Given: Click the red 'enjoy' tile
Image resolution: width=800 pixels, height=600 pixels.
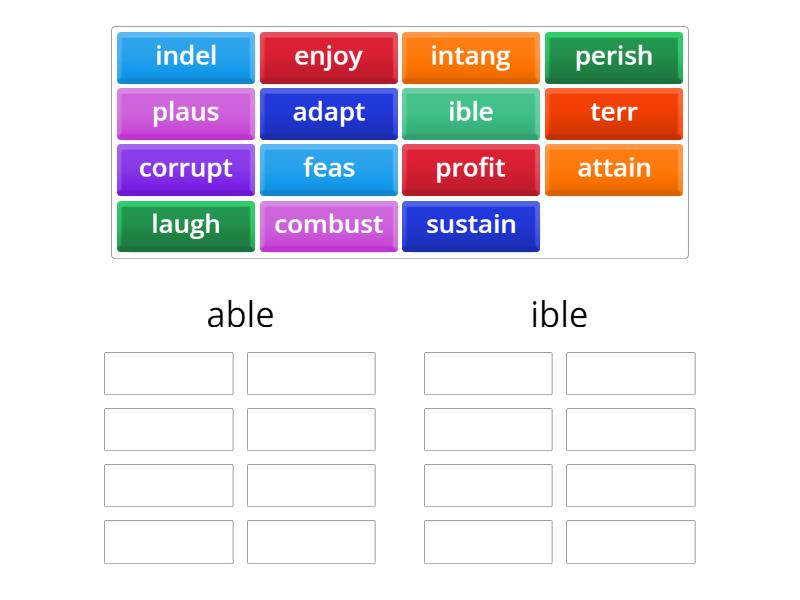Looking at the screenshot, I should pos(328,57).
